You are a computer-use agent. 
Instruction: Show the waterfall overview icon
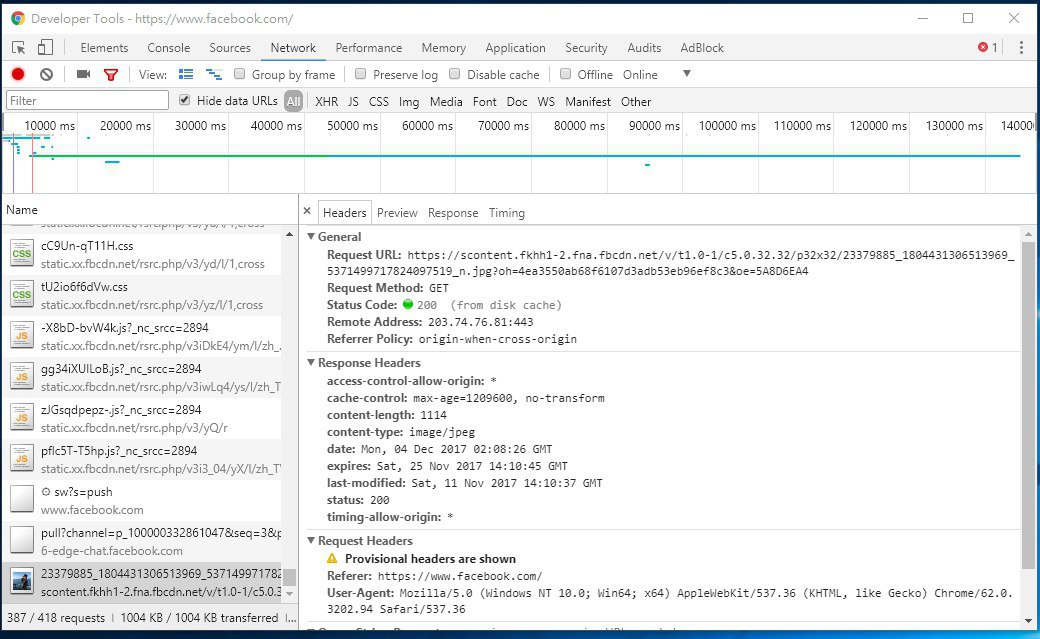[x=213, y=75]
